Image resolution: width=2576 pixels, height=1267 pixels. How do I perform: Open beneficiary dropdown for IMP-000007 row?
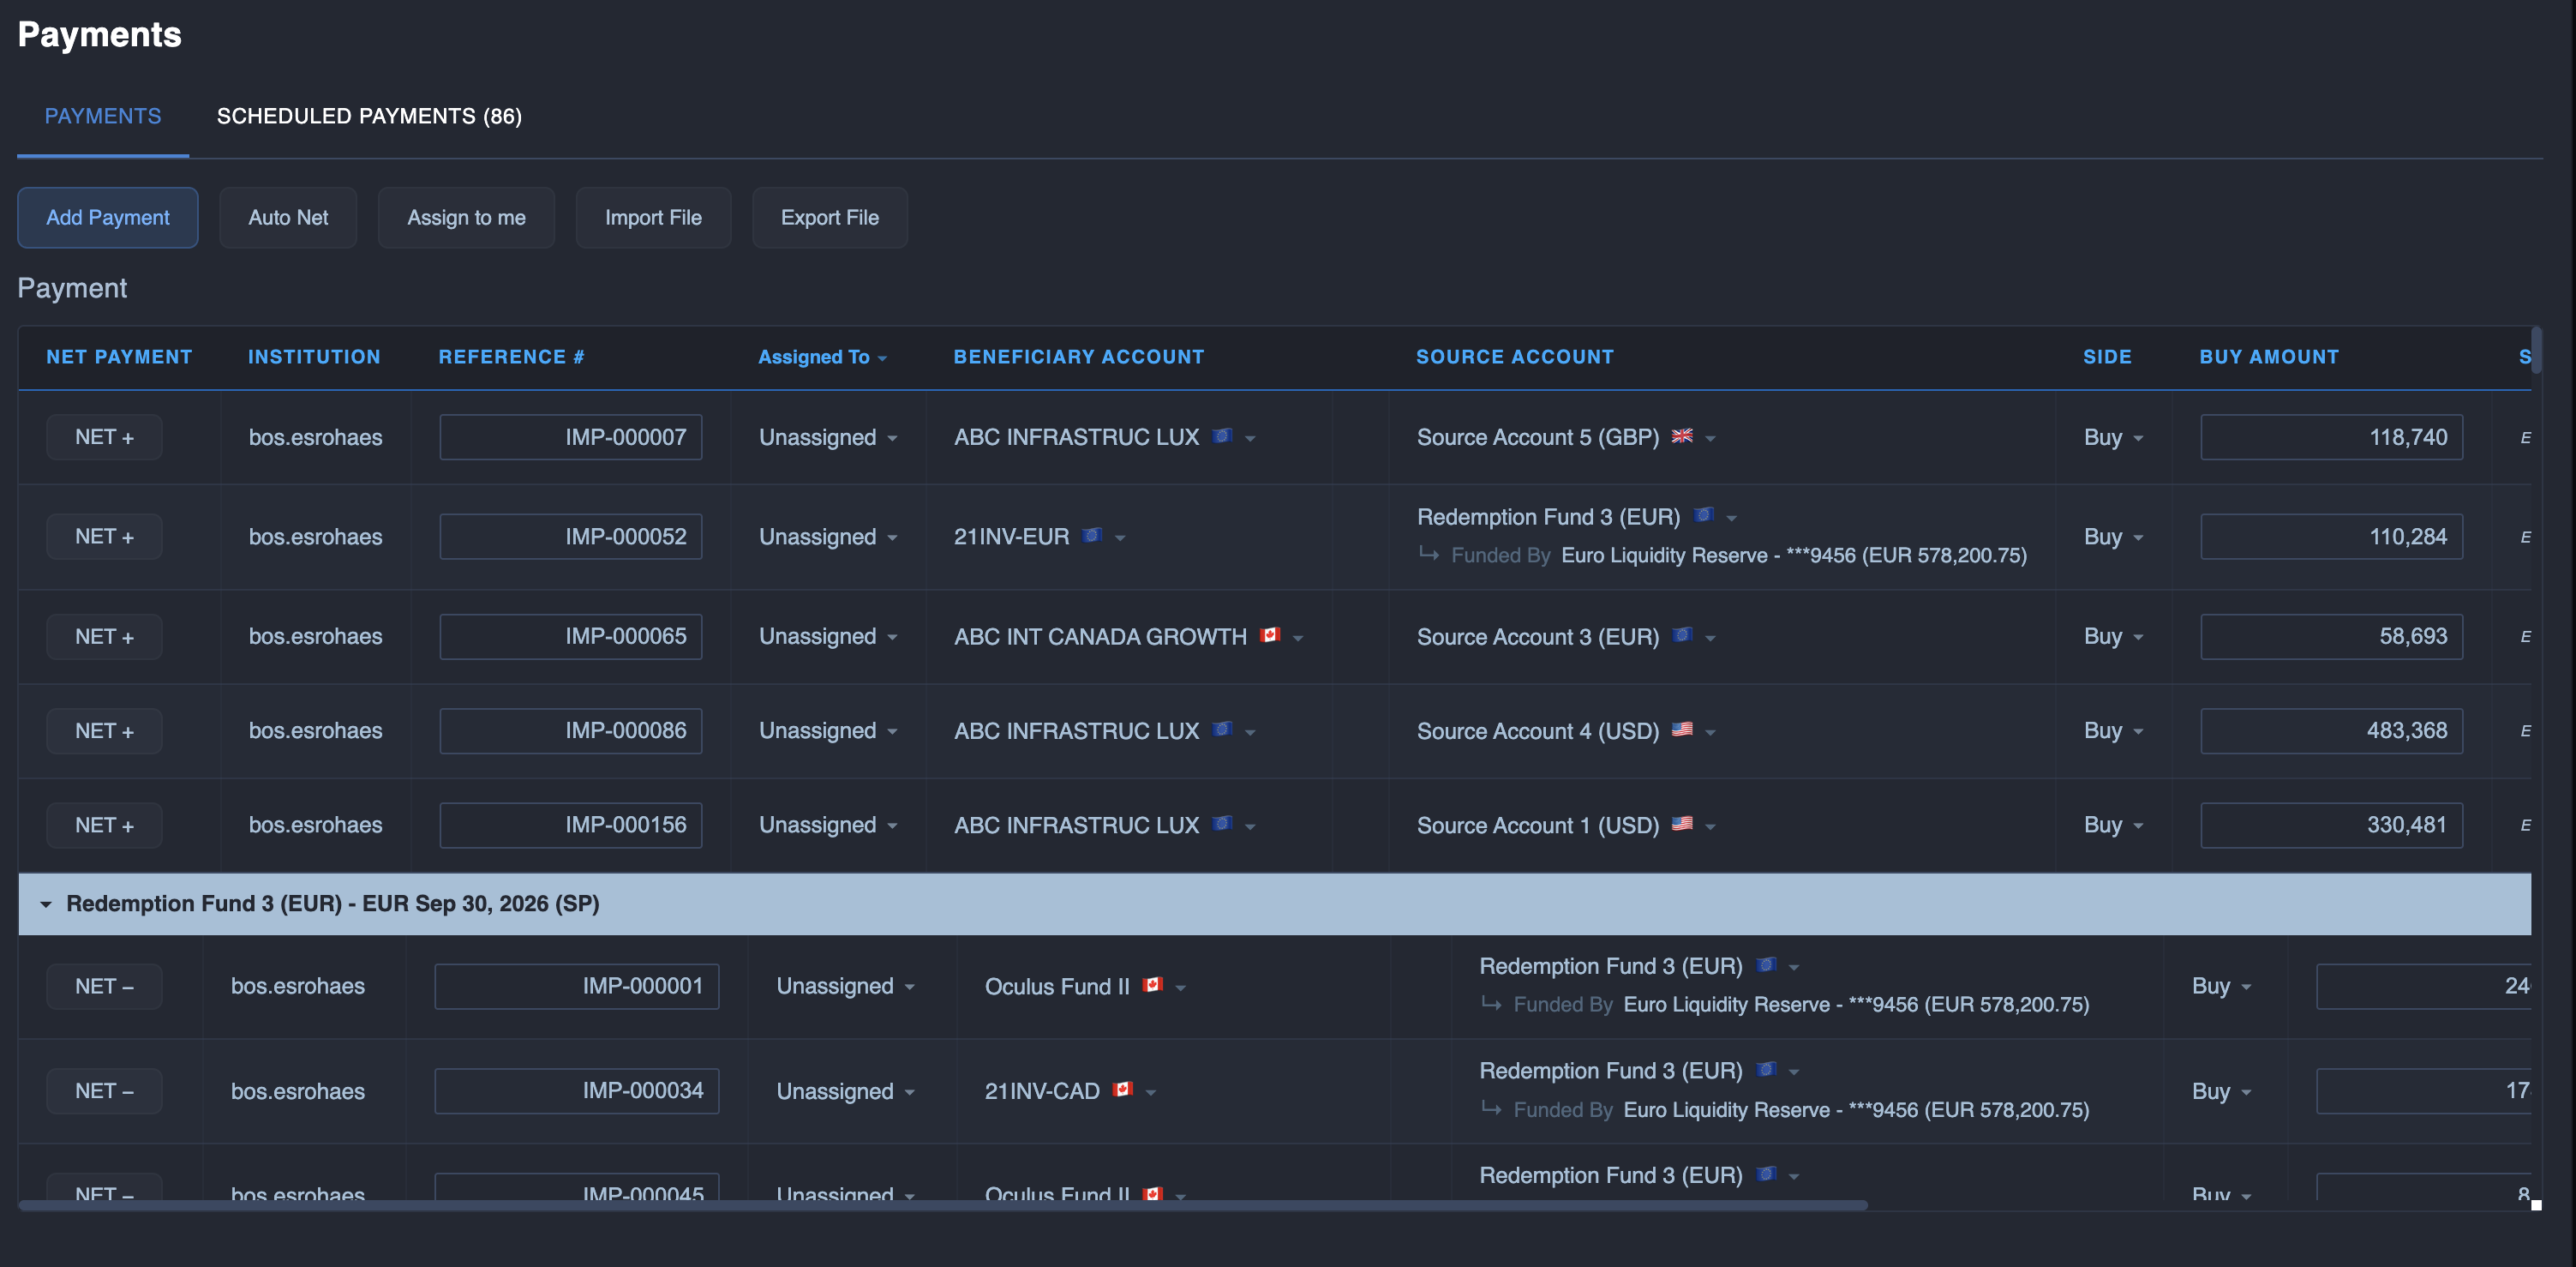pos(1104,437)
